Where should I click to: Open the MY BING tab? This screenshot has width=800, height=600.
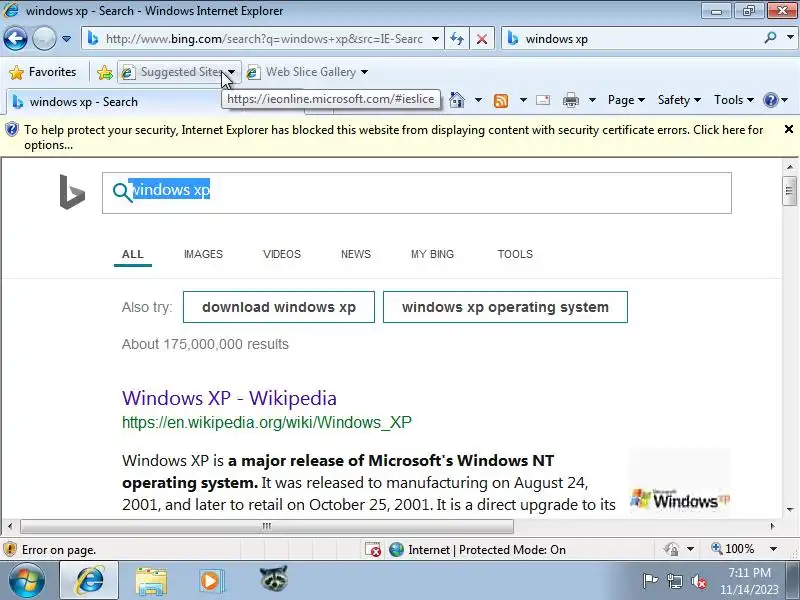point(432,254)
